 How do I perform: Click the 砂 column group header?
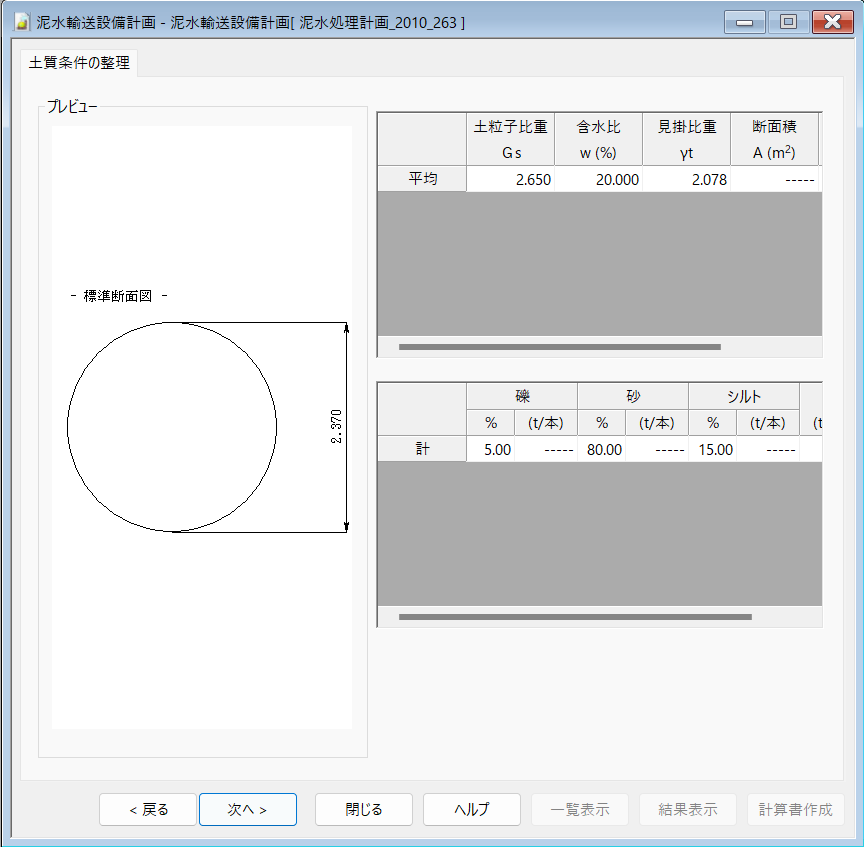632,396
